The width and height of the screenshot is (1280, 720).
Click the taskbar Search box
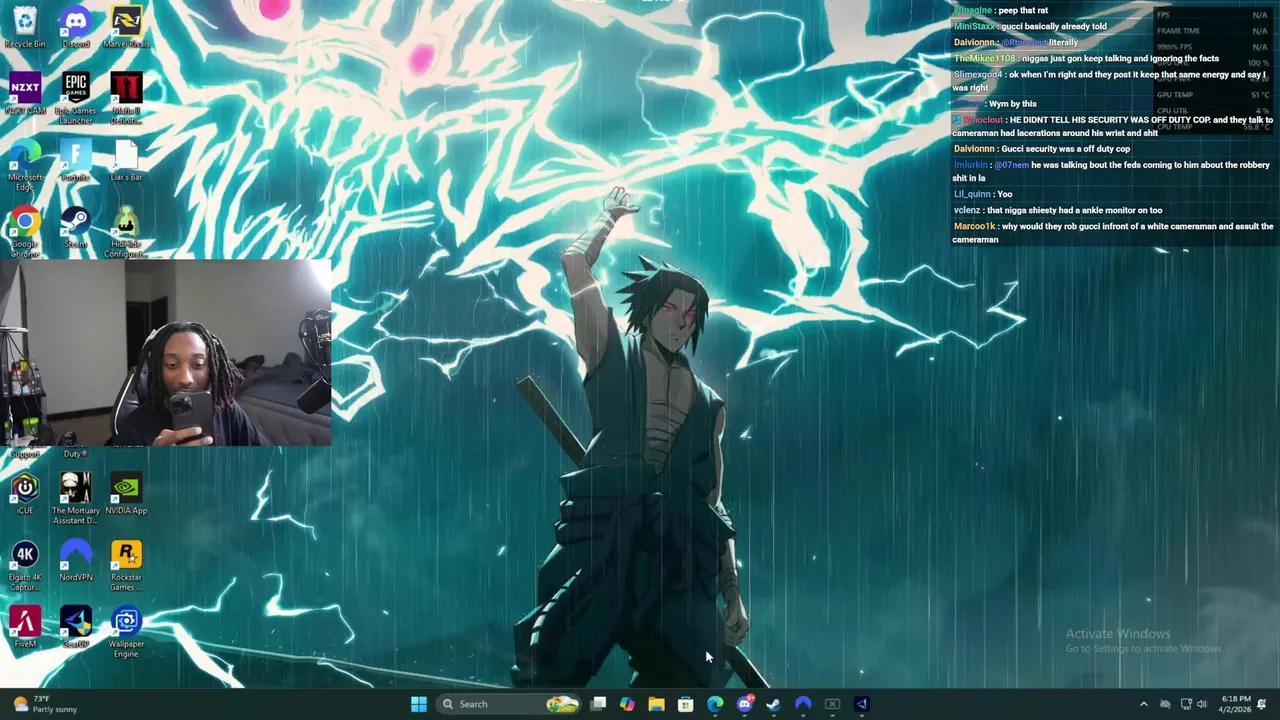(510, 704)
